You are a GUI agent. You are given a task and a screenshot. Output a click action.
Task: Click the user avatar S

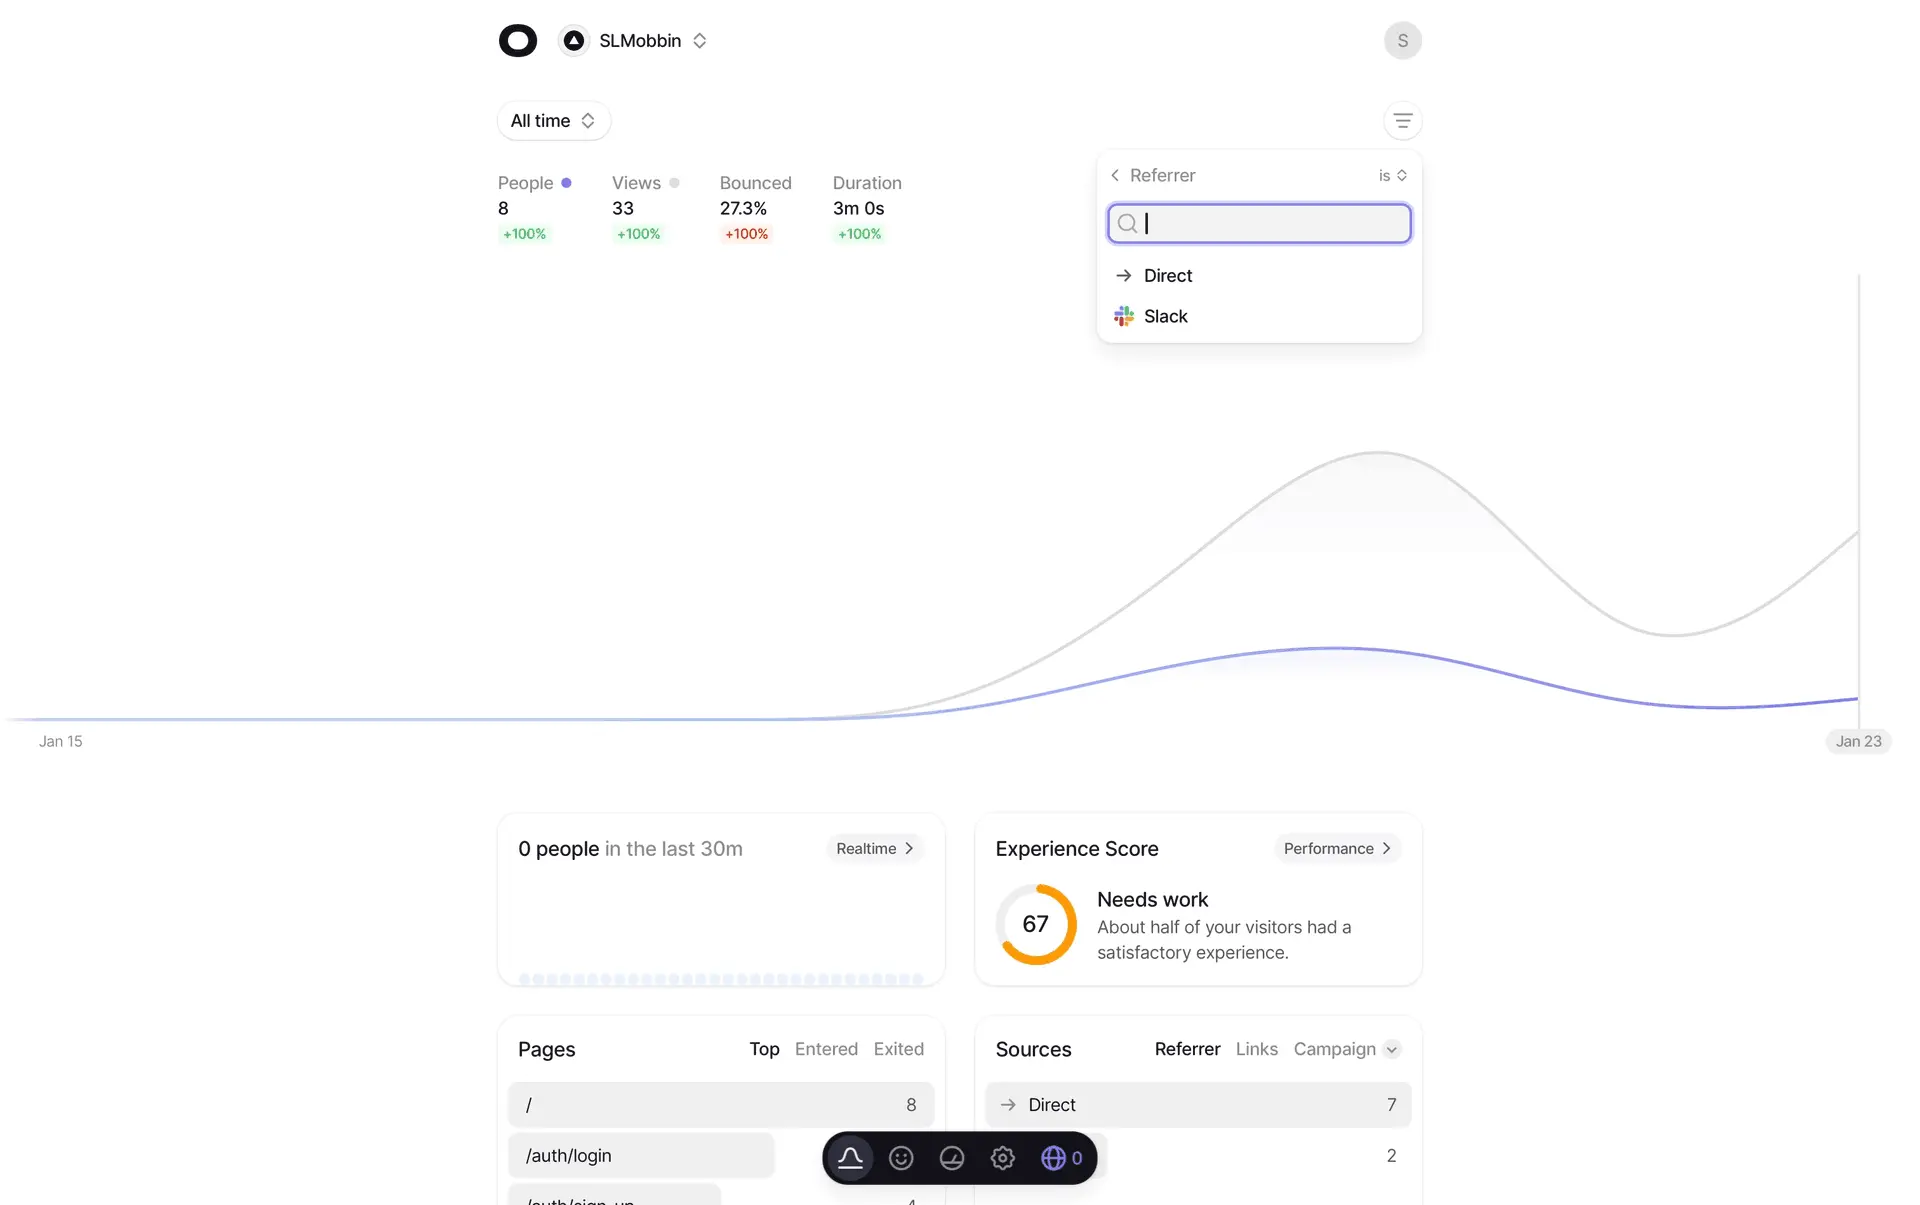1402,41
